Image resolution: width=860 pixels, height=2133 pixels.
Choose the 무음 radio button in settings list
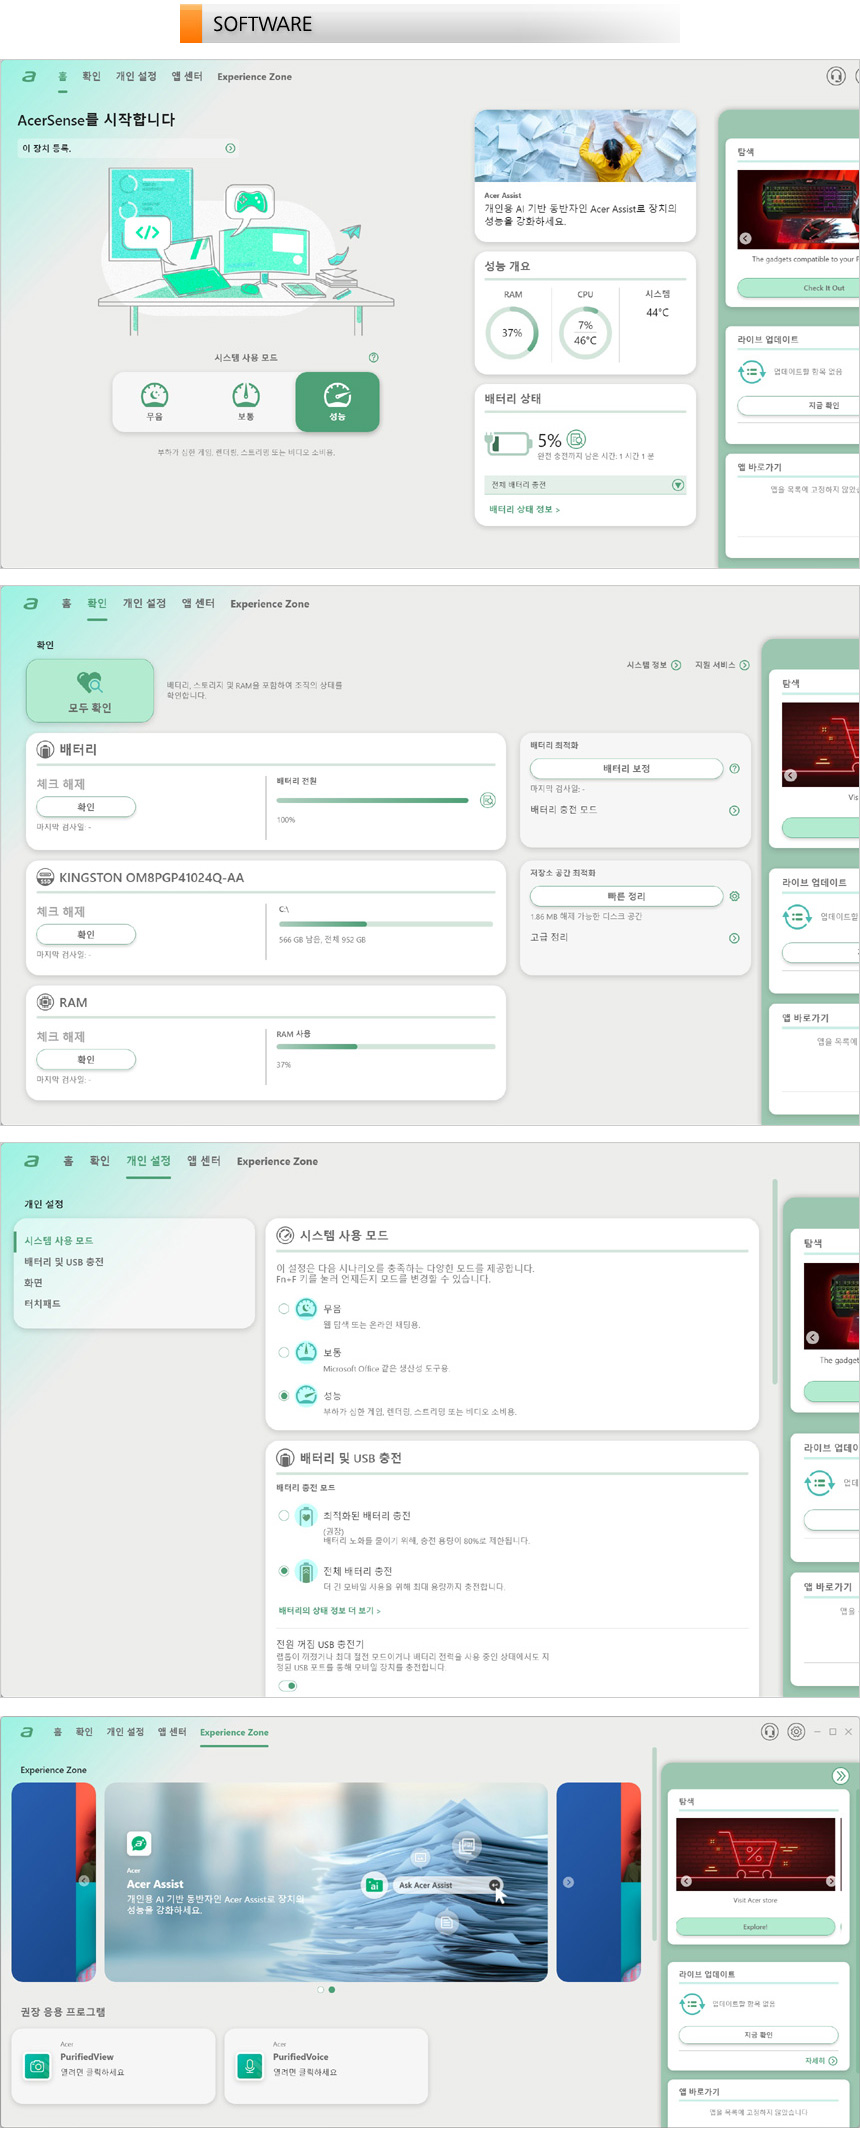[x=284, y=1308]
